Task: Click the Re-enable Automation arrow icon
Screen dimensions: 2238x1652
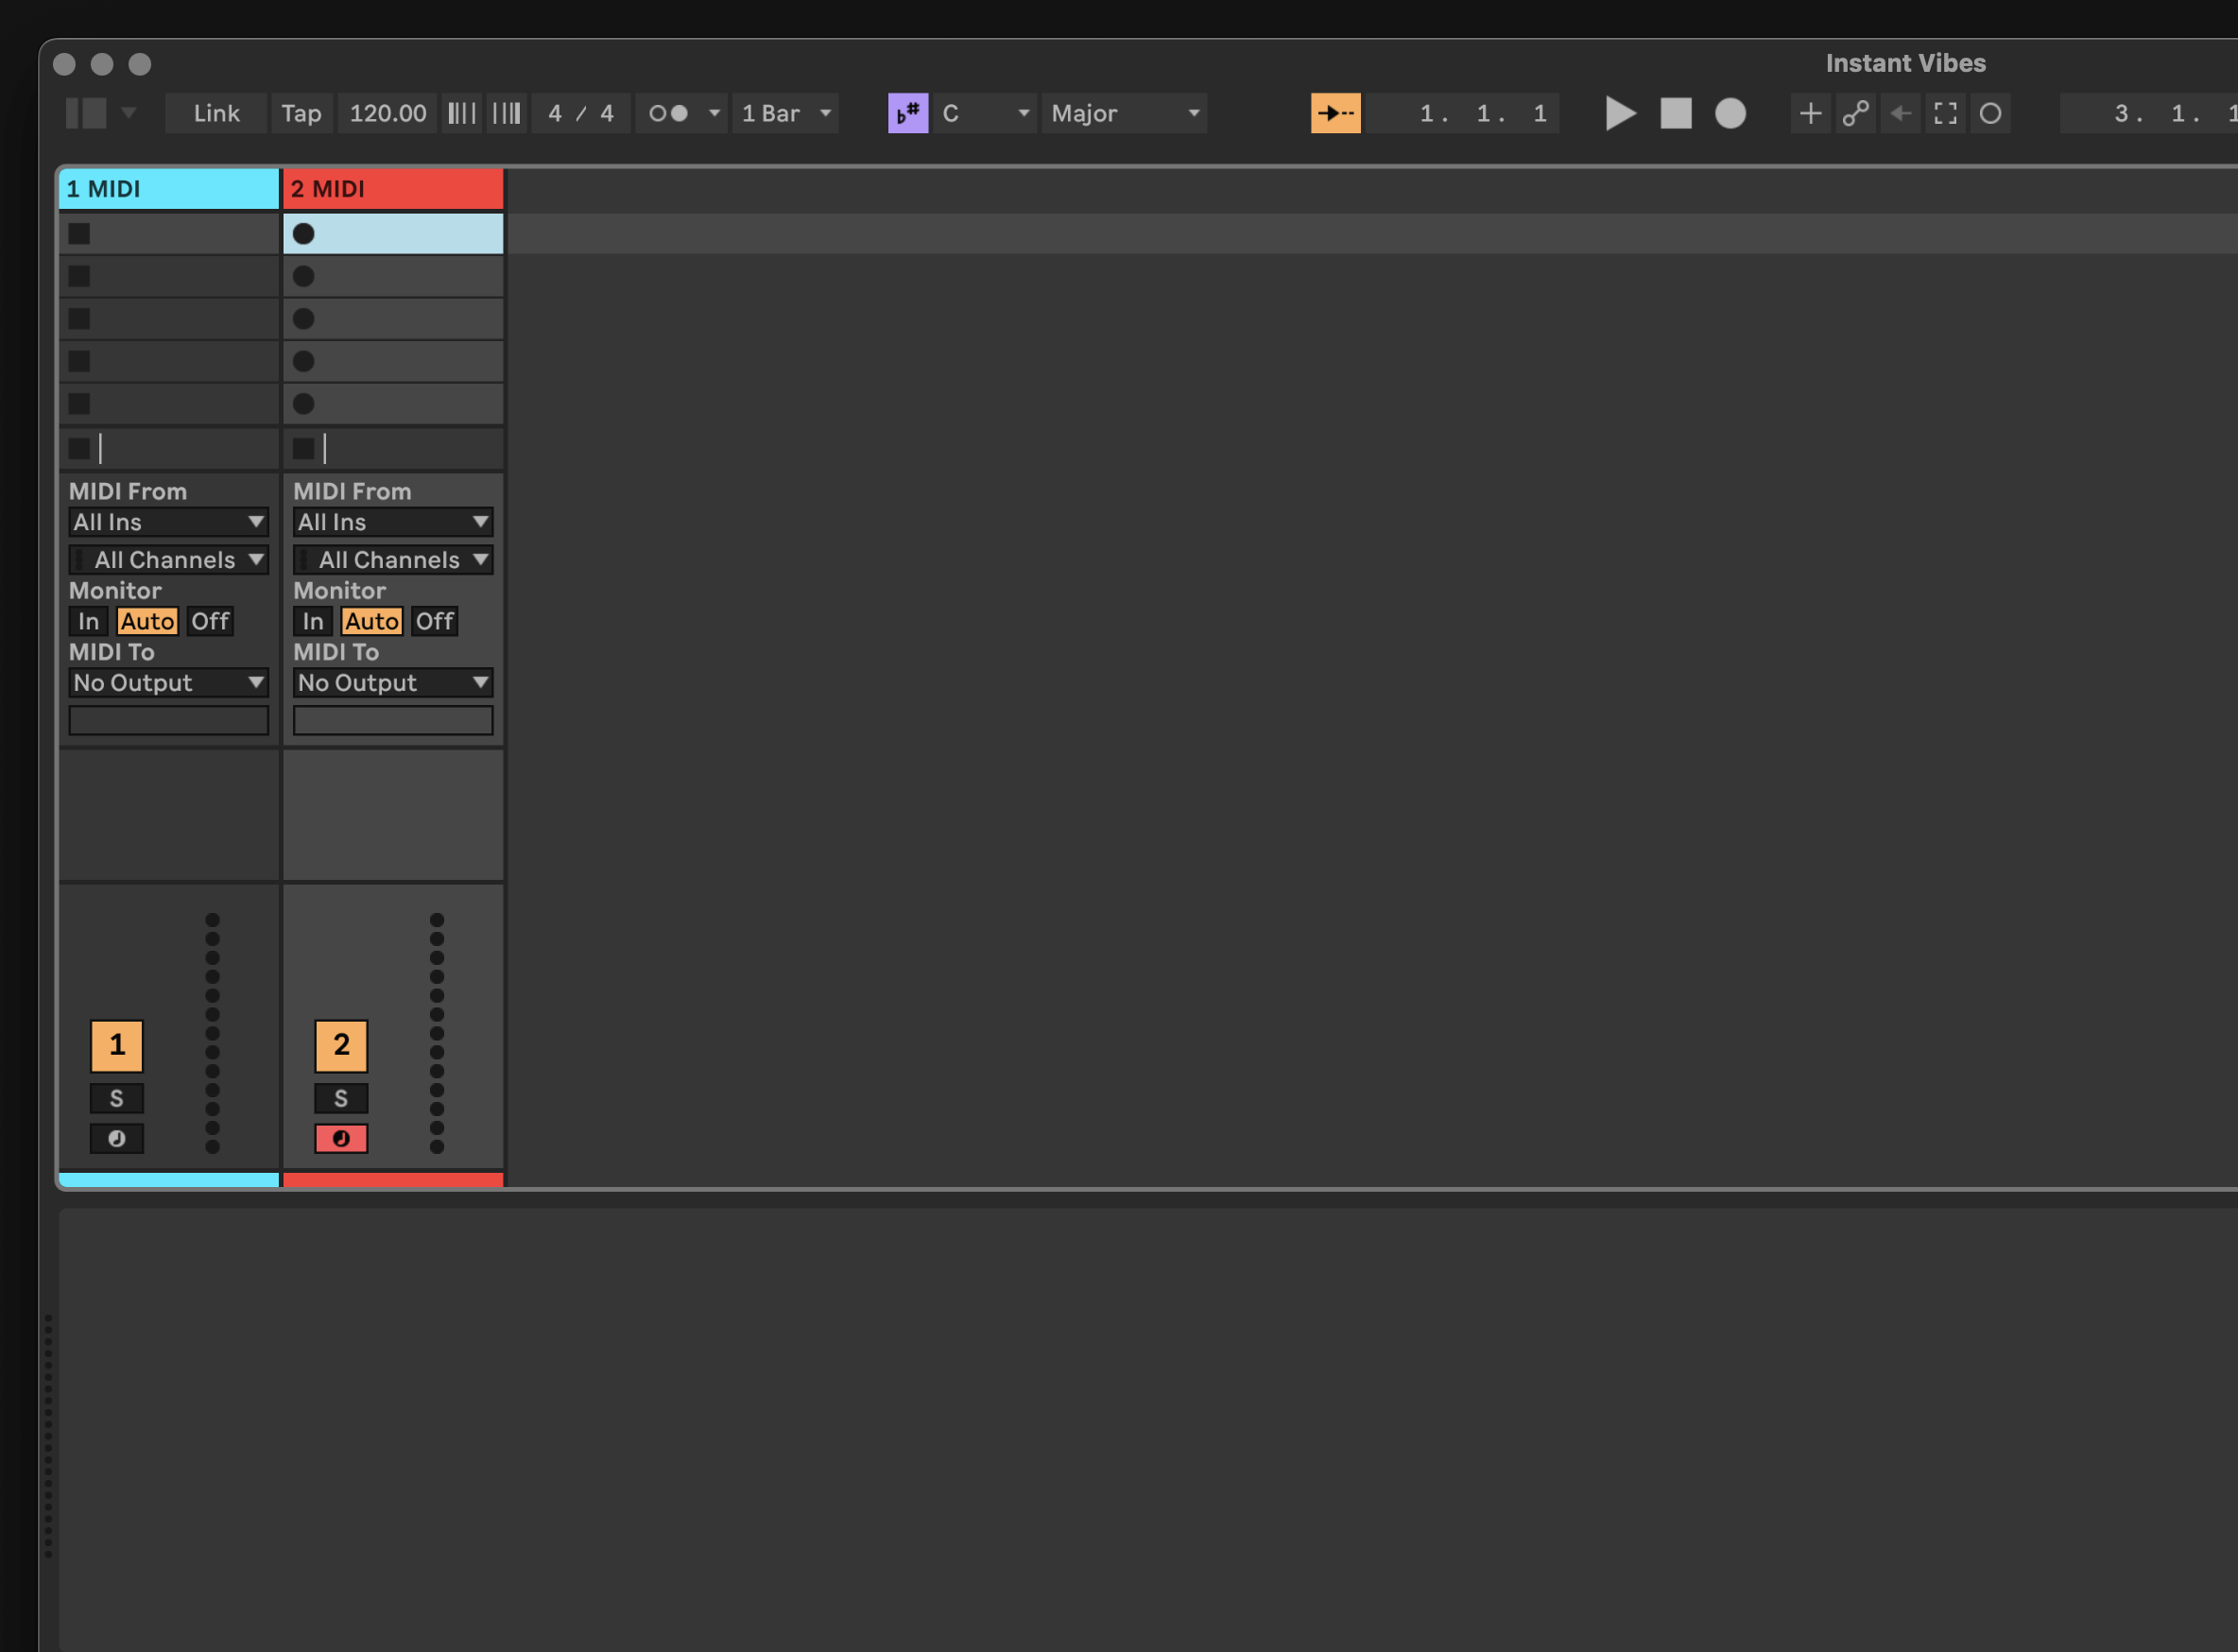Action: [1900, 113]
